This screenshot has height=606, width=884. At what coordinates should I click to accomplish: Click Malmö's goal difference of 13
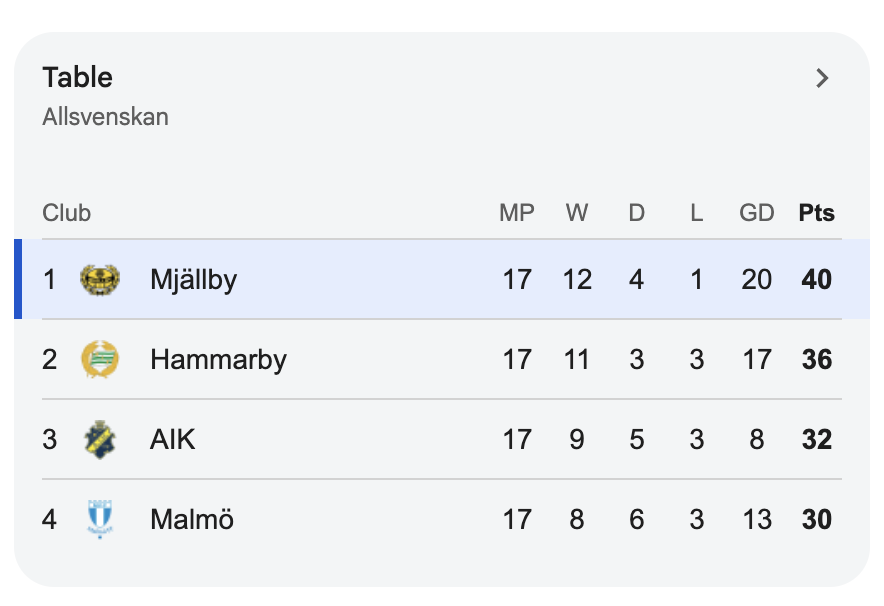[757, 519]
